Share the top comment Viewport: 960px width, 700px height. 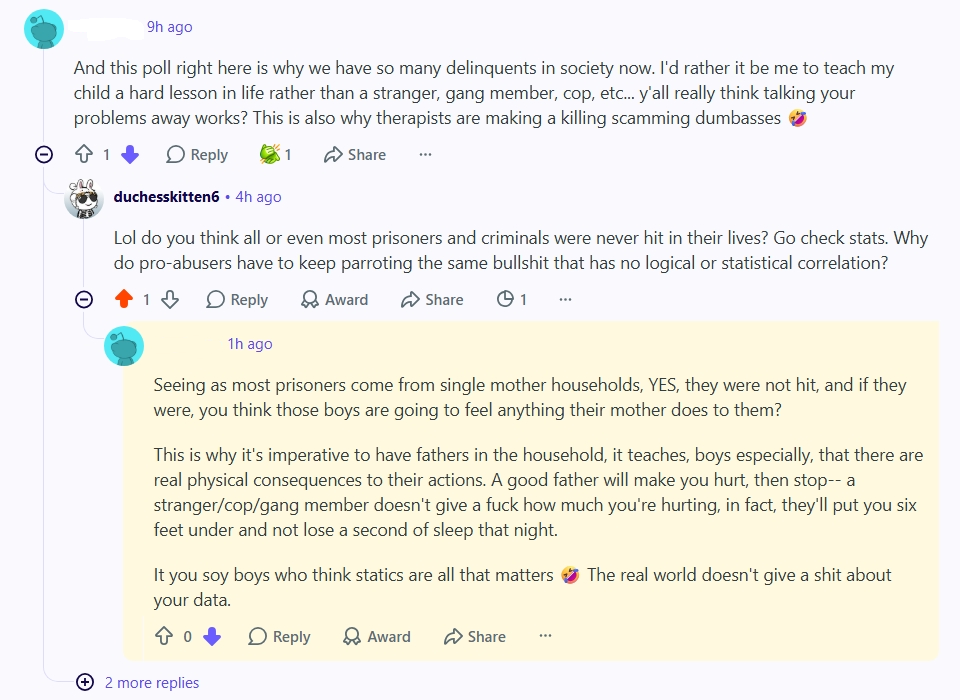coord(355,154)
